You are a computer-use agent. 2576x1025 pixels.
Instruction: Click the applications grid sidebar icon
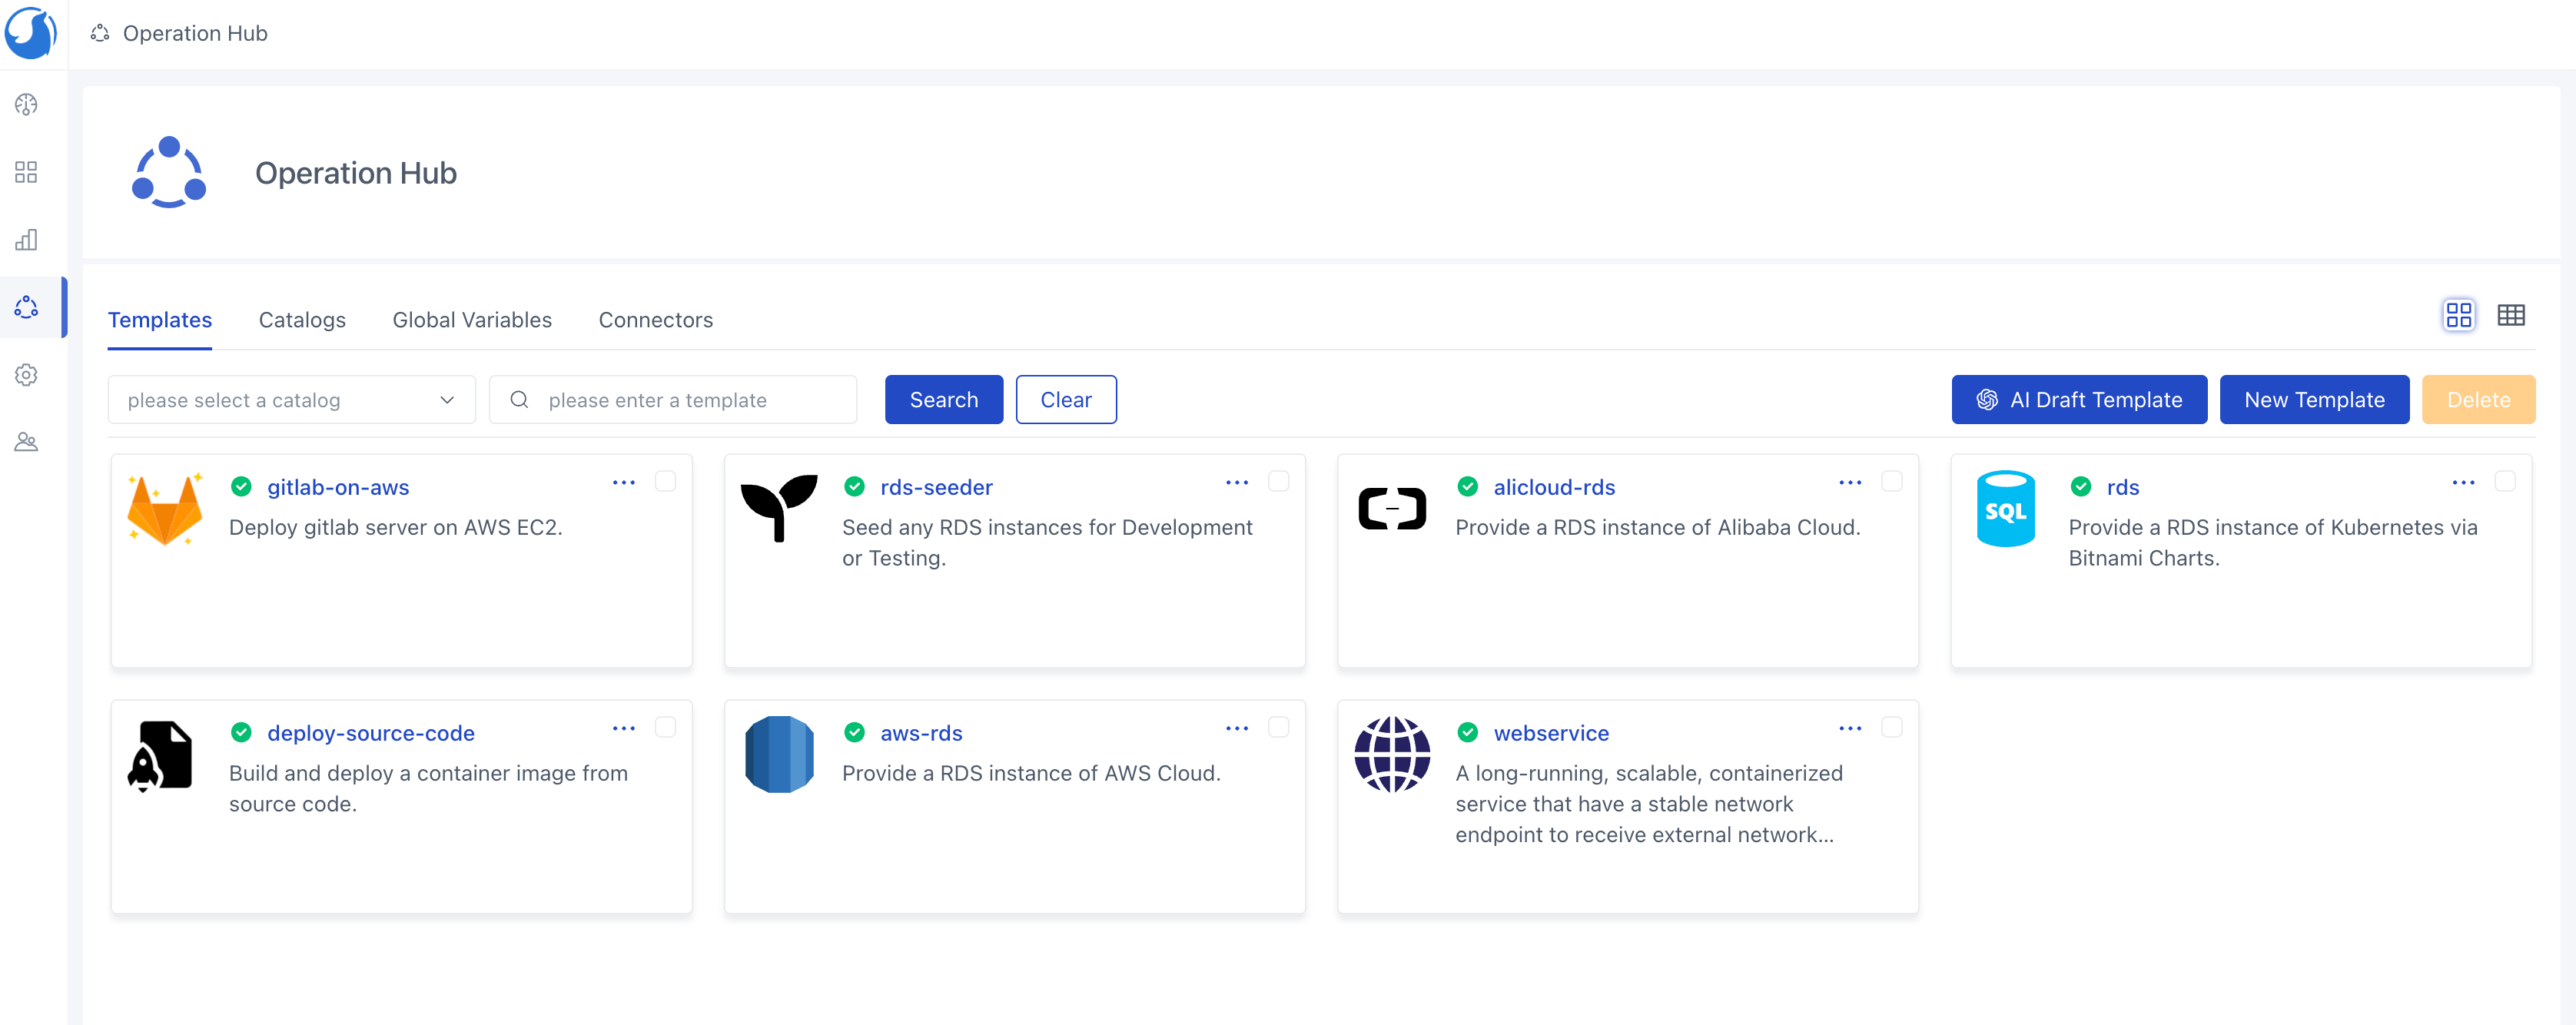(26, 172)
